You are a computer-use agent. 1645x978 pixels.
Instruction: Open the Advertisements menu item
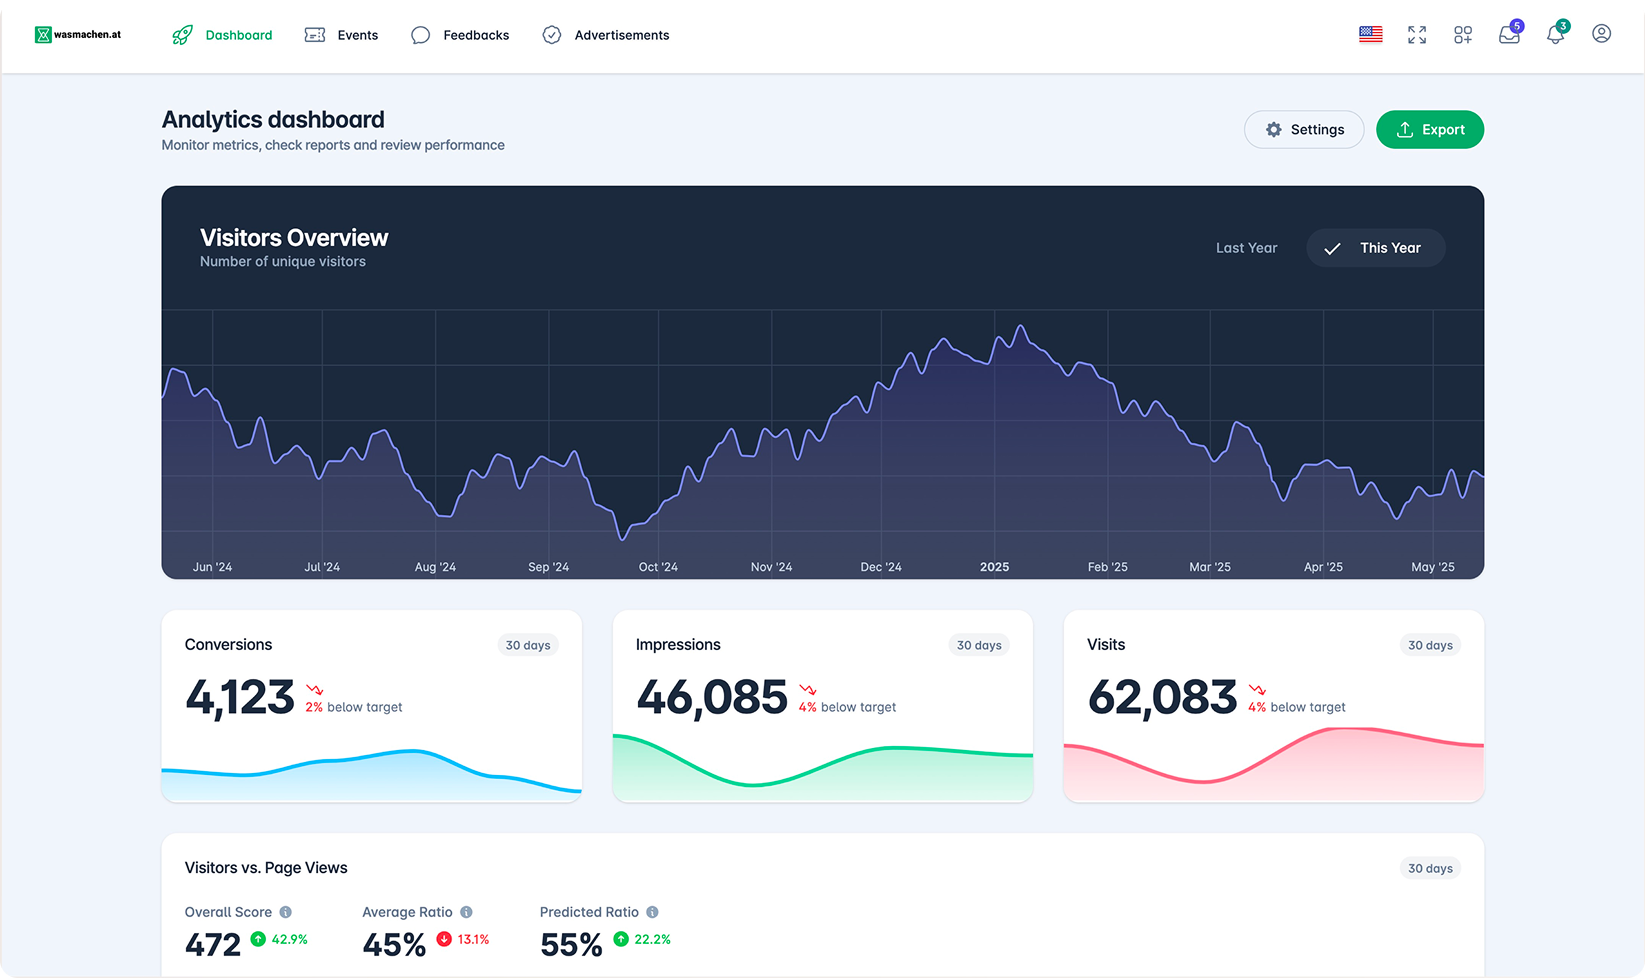(x=606, y=35)
